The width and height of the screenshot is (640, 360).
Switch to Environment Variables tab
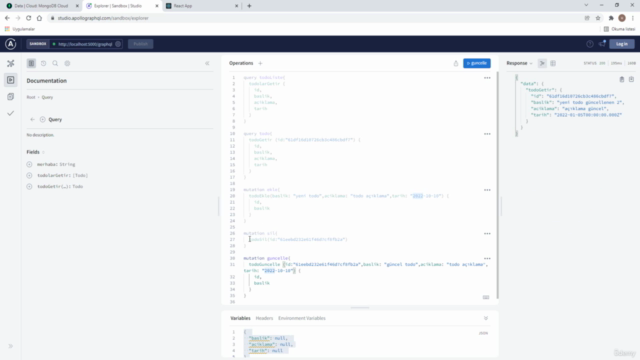[302, 318]
